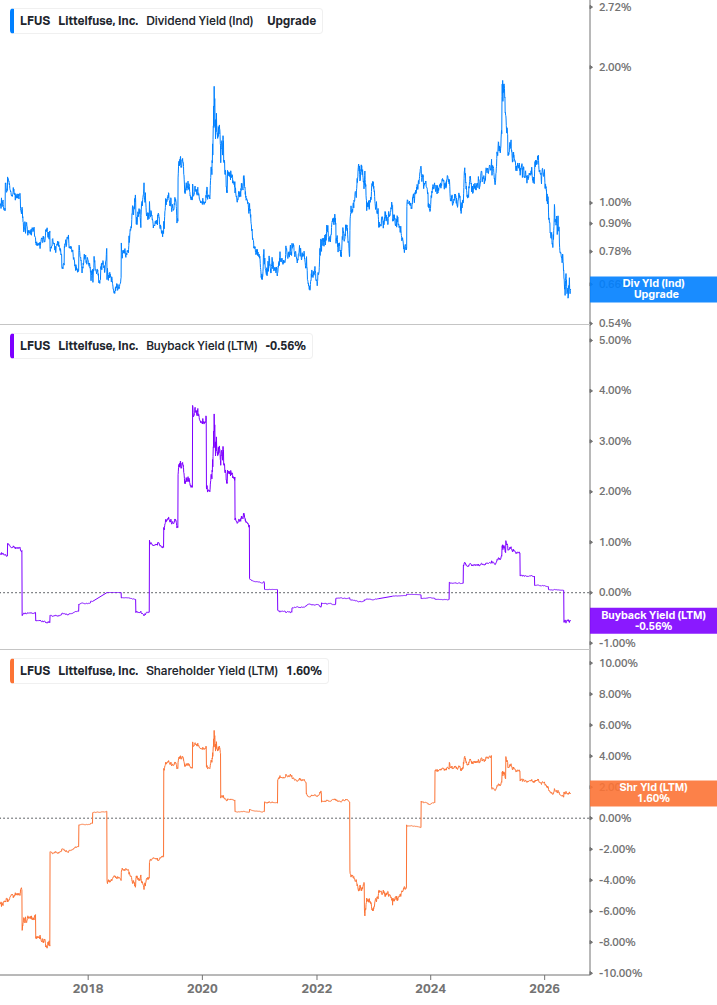The height and width of the screenshot is (1005, 717).
Task: Click the orange Shr Yld (LTM) 1.60% axis tag
Action: [654, 793]
